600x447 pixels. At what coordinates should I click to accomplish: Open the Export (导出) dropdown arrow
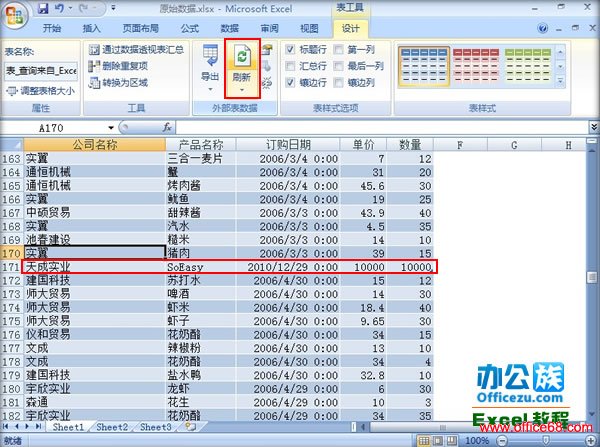[210, 90]
